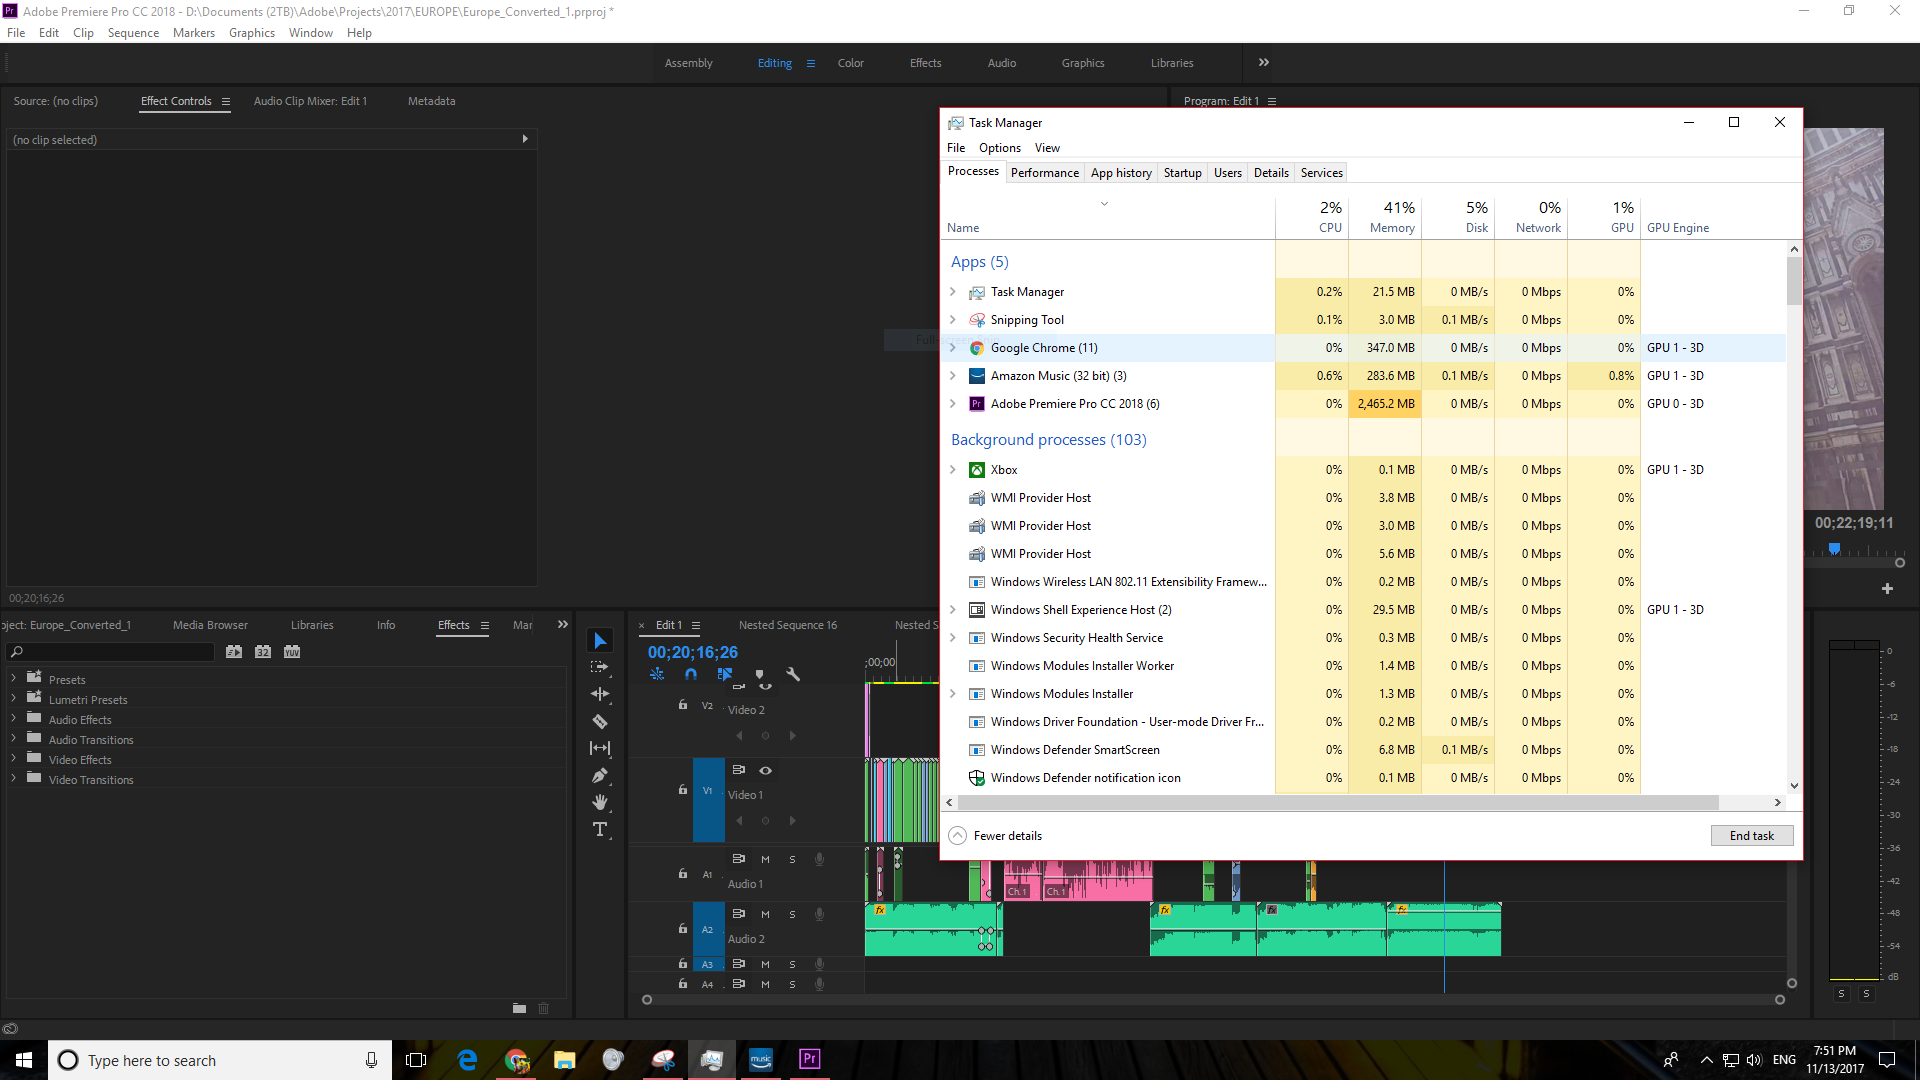Image resolution: width=1920 pixels, height=1080 pixels.
Task: Click the Windows taskbar search box
Action: coord(219,1060)
